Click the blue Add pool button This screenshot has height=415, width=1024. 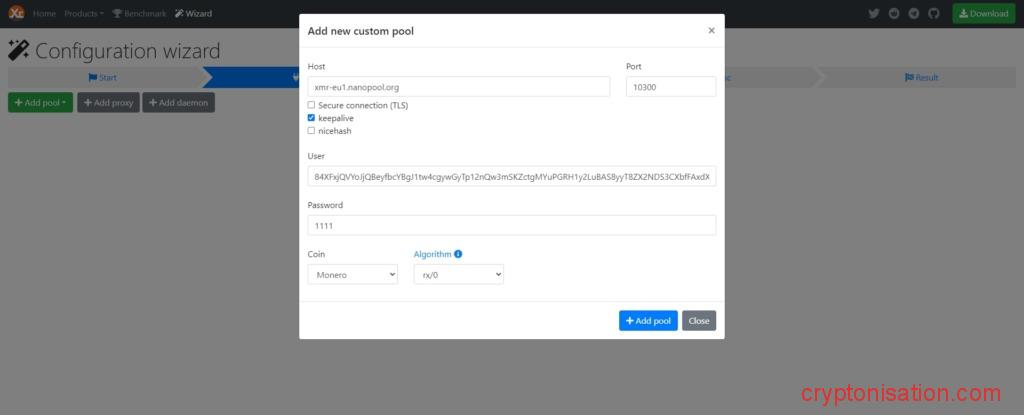pos(648,321)
